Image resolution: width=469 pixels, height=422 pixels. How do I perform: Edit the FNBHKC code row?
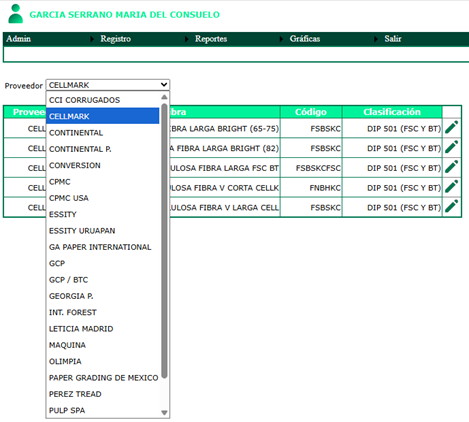452,187
